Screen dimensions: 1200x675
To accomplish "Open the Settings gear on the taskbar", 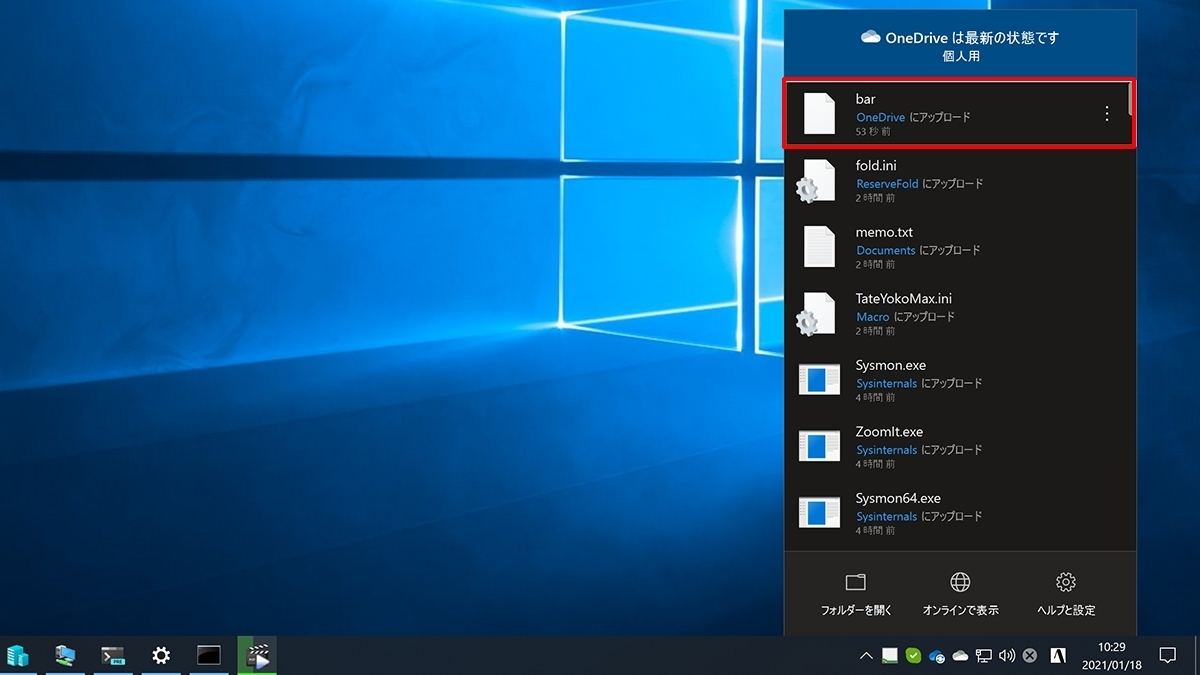I will [x=160, y=656].
